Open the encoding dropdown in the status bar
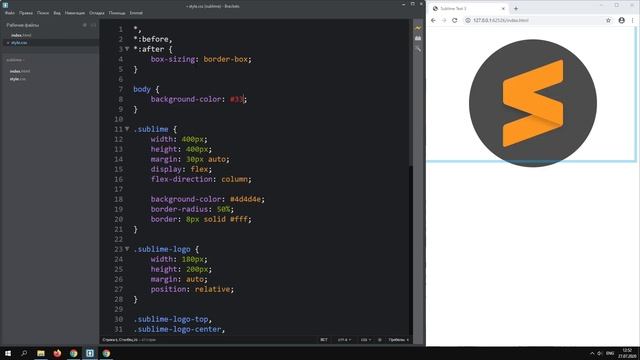 tap(344, 340)
